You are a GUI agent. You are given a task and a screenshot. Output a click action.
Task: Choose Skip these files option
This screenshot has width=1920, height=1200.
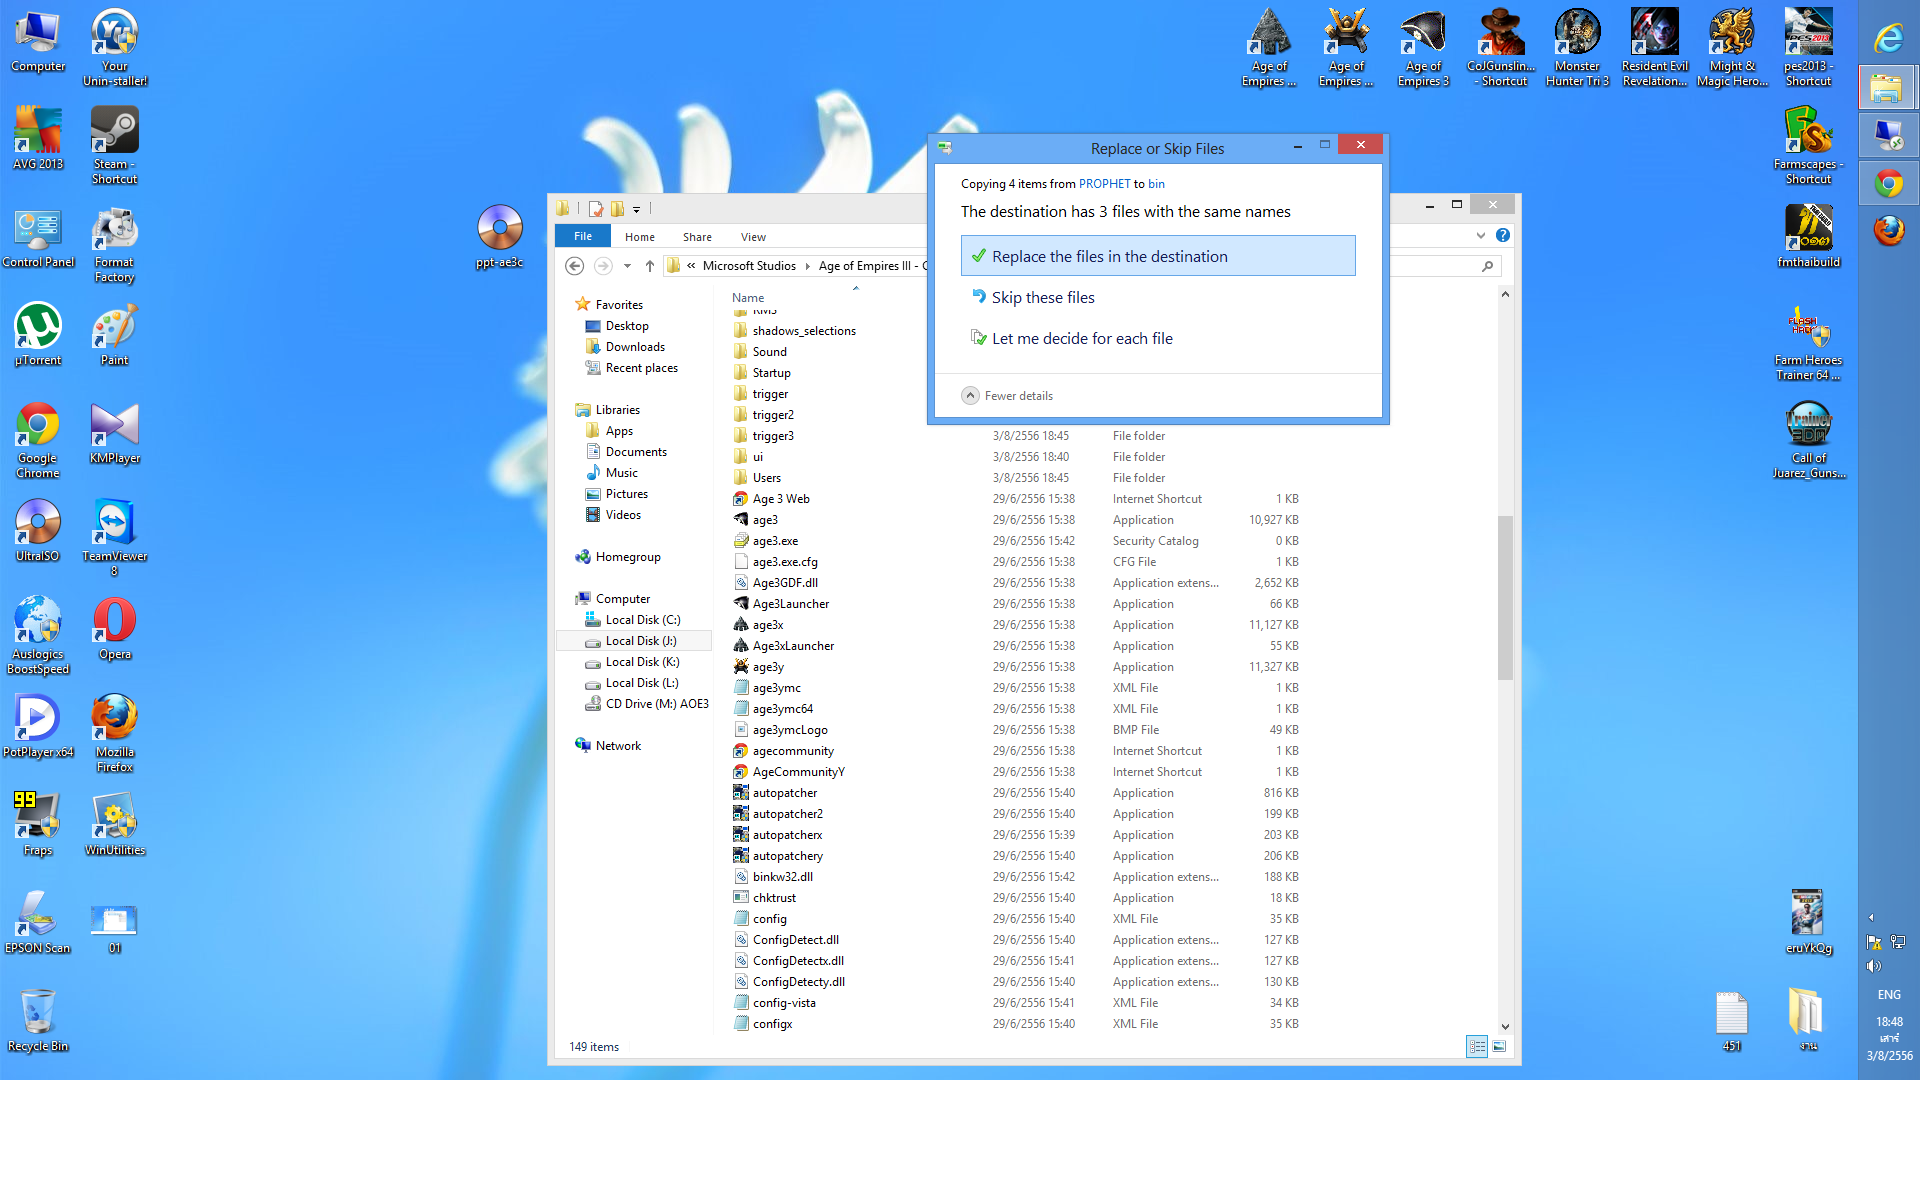(1042, 298)
